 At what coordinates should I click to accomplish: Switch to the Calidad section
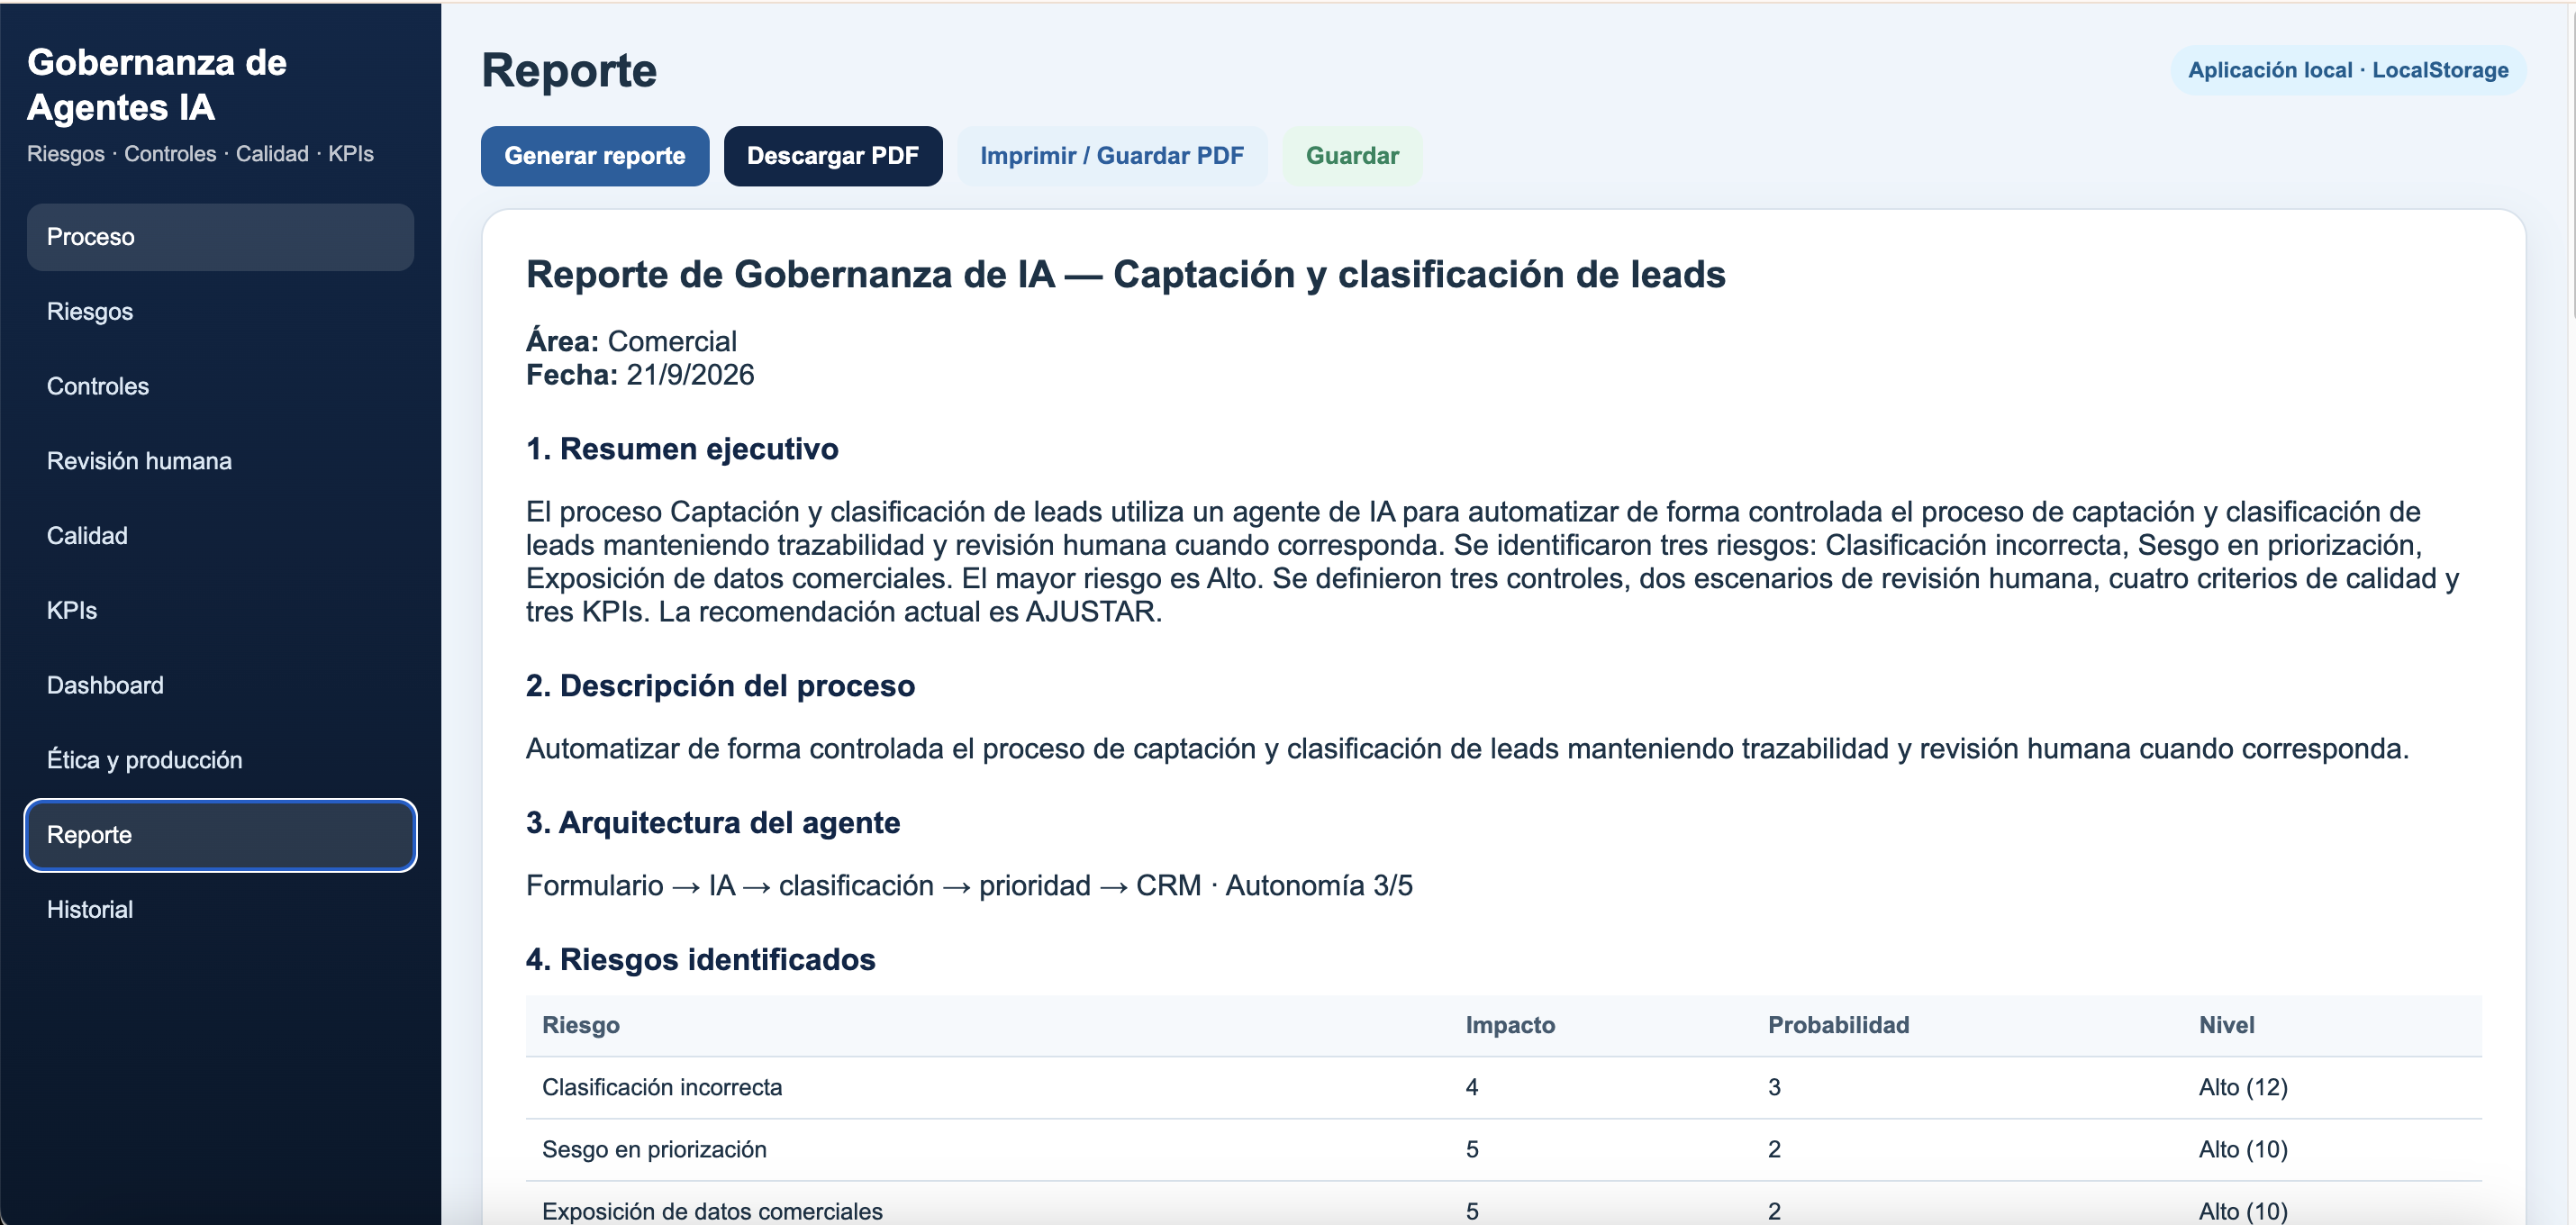click(x=220, y=536)
